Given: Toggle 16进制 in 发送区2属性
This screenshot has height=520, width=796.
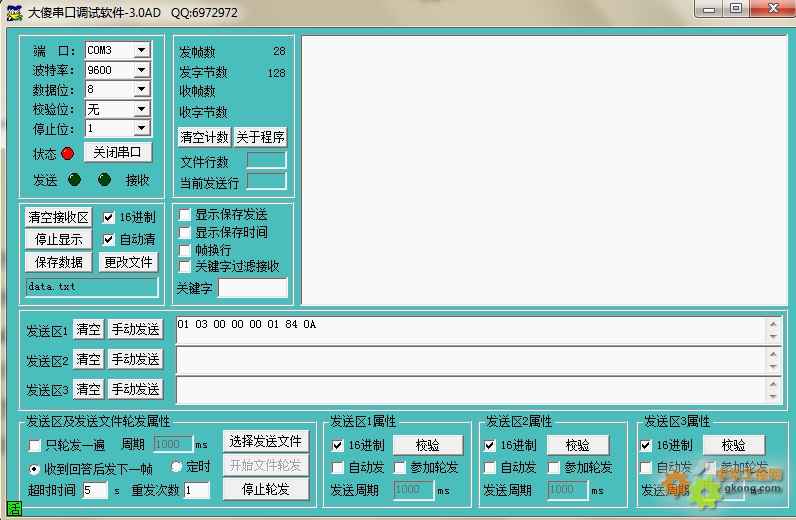Looking at the screenshot, I should [489, 445].
